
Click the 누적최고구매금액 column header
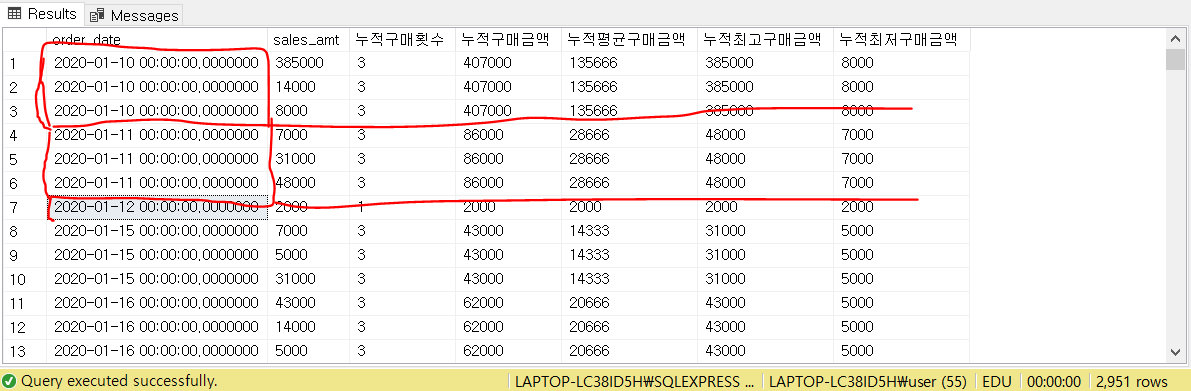click(765, 39)
